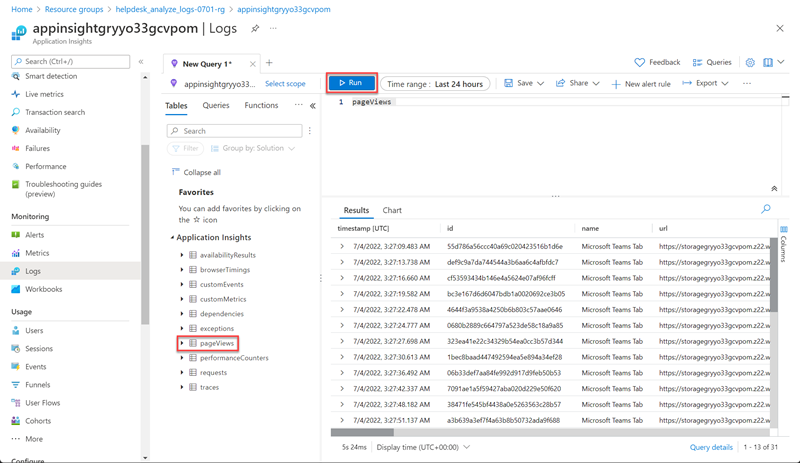The width and height of the screenshot is (800, 463).
Task: Expand the browserTimings table
Action: tap(182, 270)
